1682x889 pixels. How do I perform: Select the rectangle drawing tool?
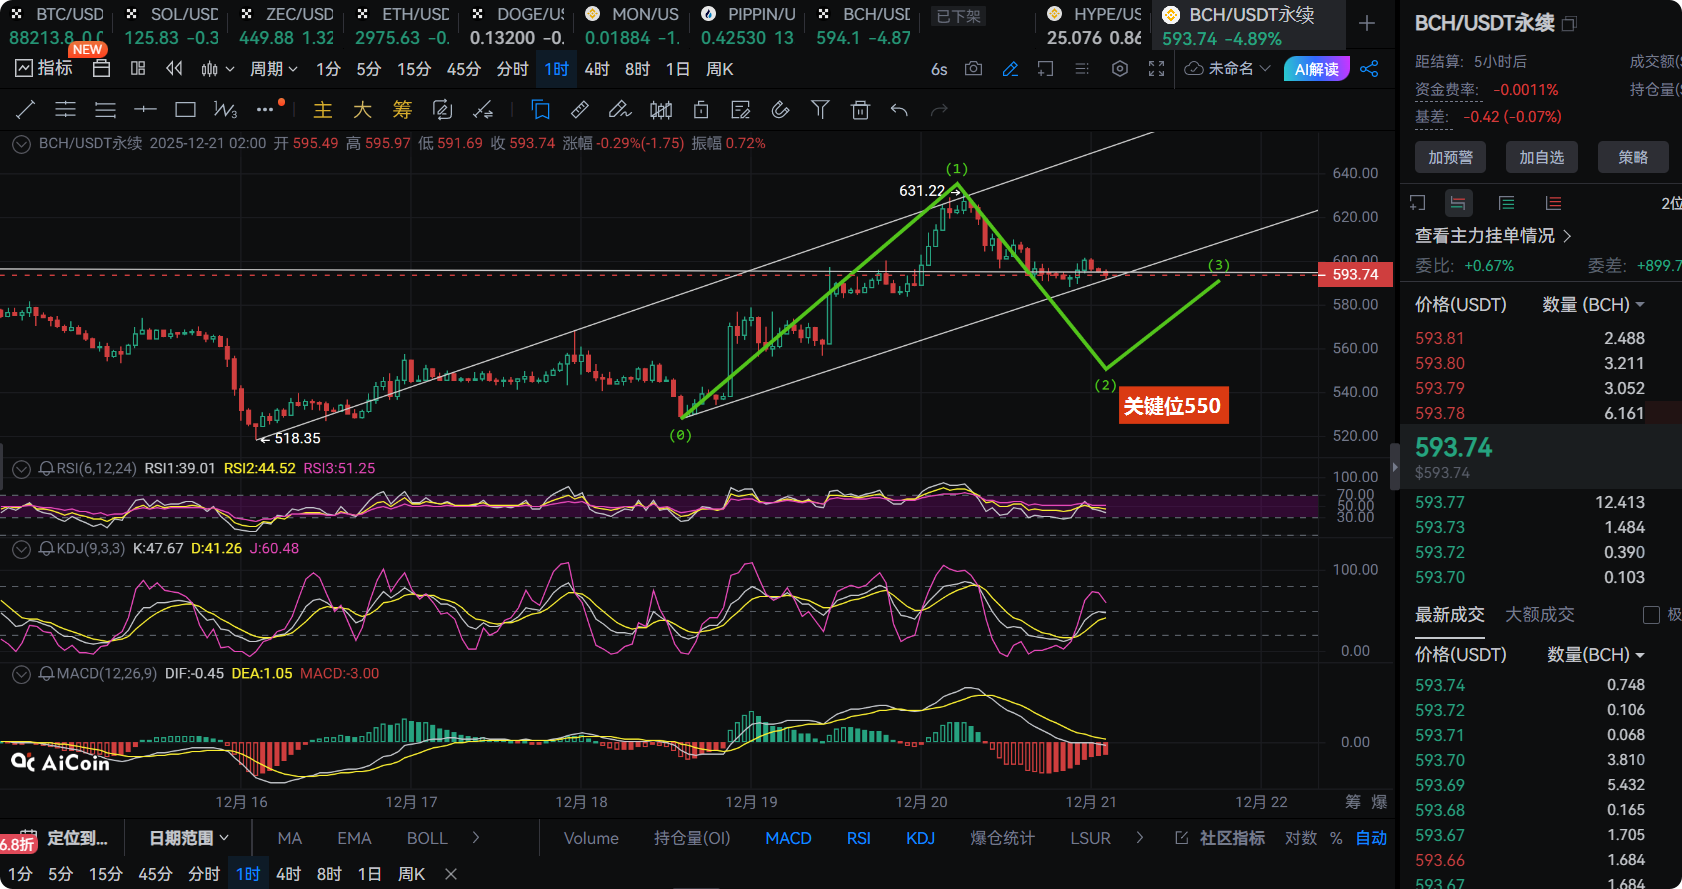185,110
